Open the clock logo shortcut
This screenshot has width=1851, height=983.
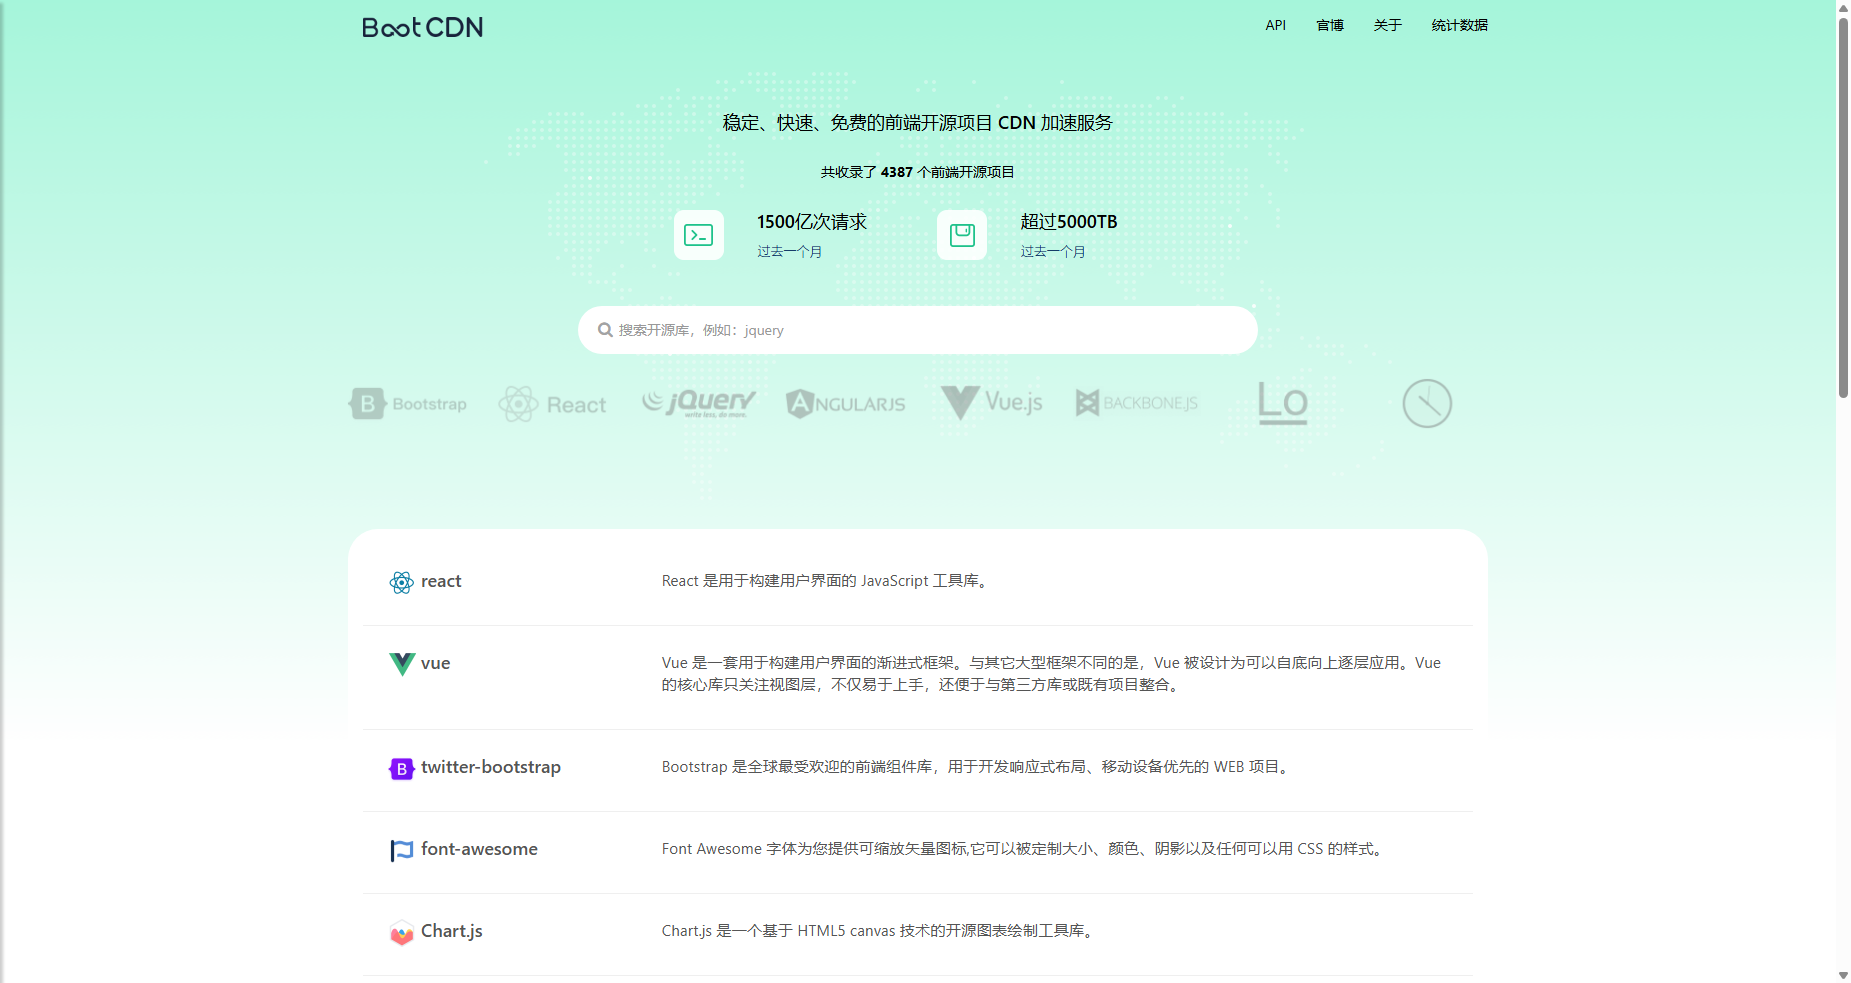pos(1427,404)
